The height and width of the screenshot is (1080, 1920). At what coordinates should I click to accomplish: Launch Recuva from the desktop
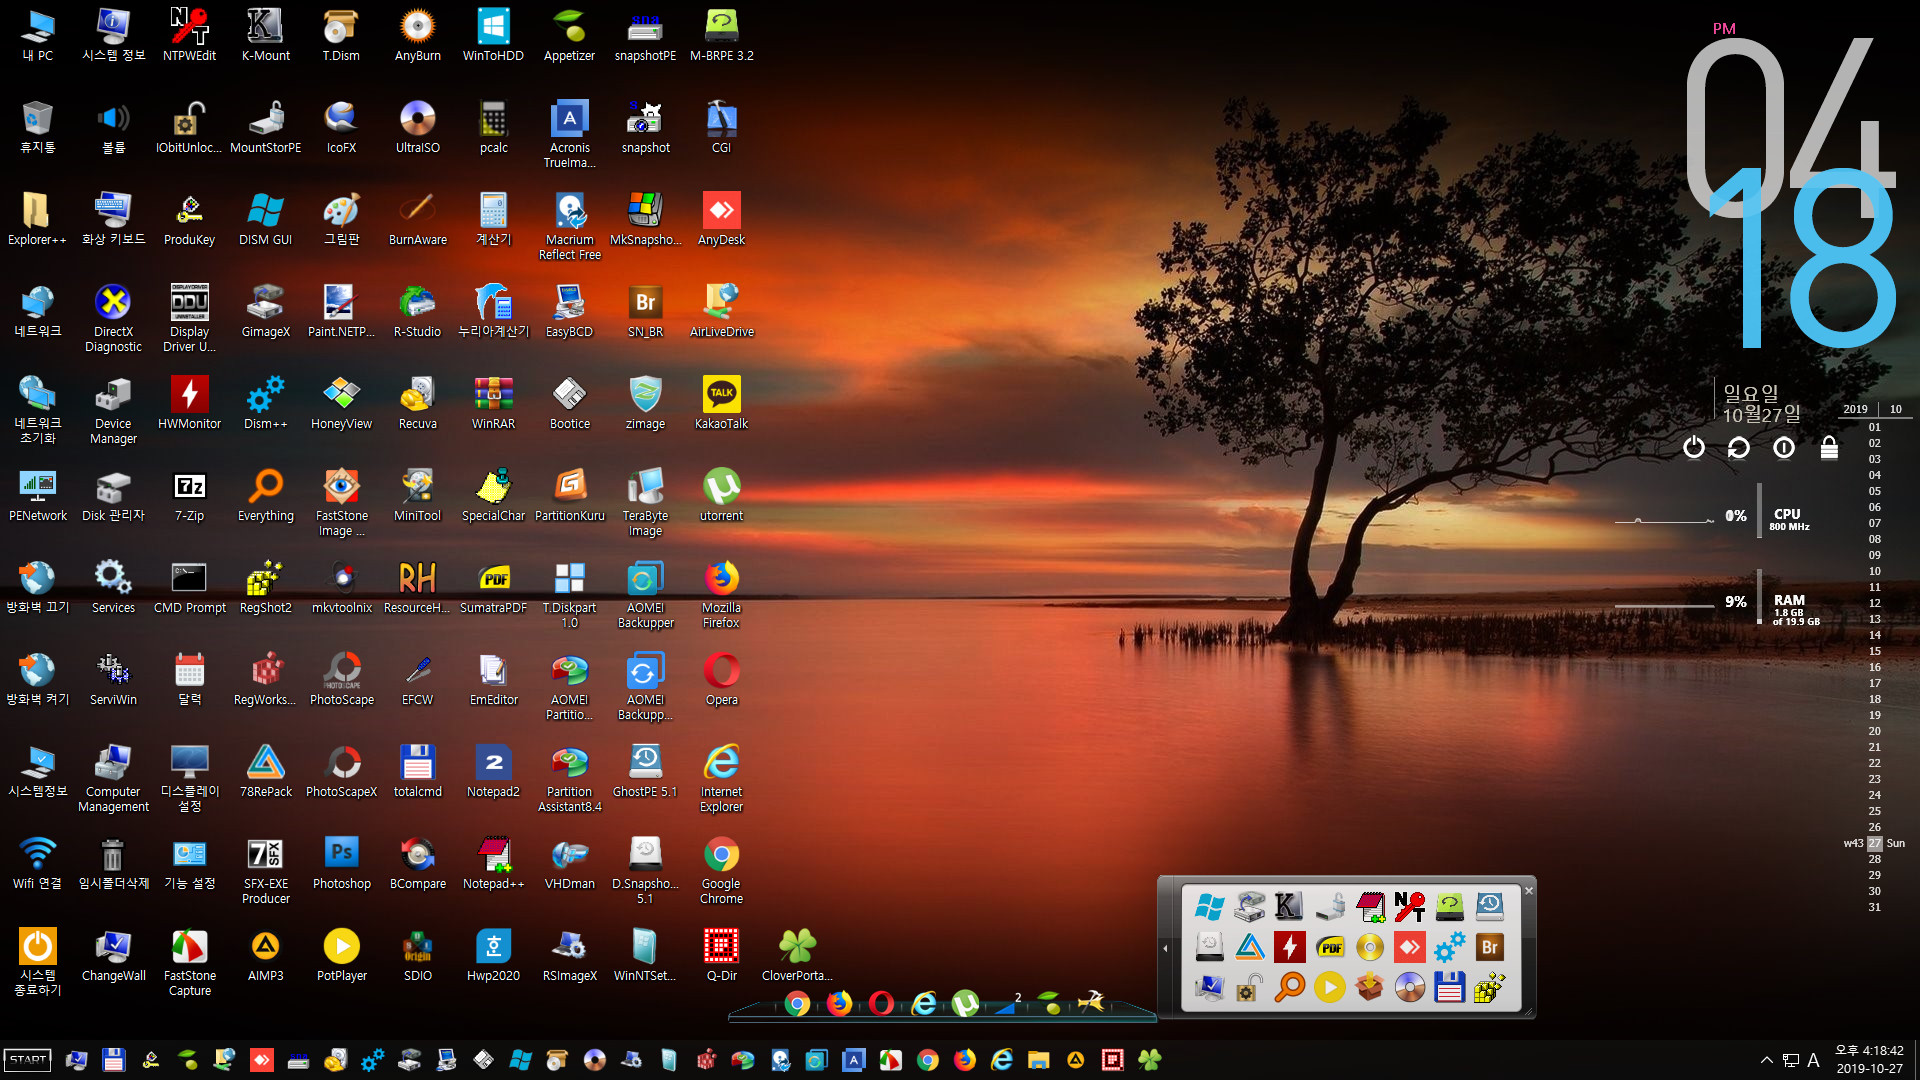[417, 403]
